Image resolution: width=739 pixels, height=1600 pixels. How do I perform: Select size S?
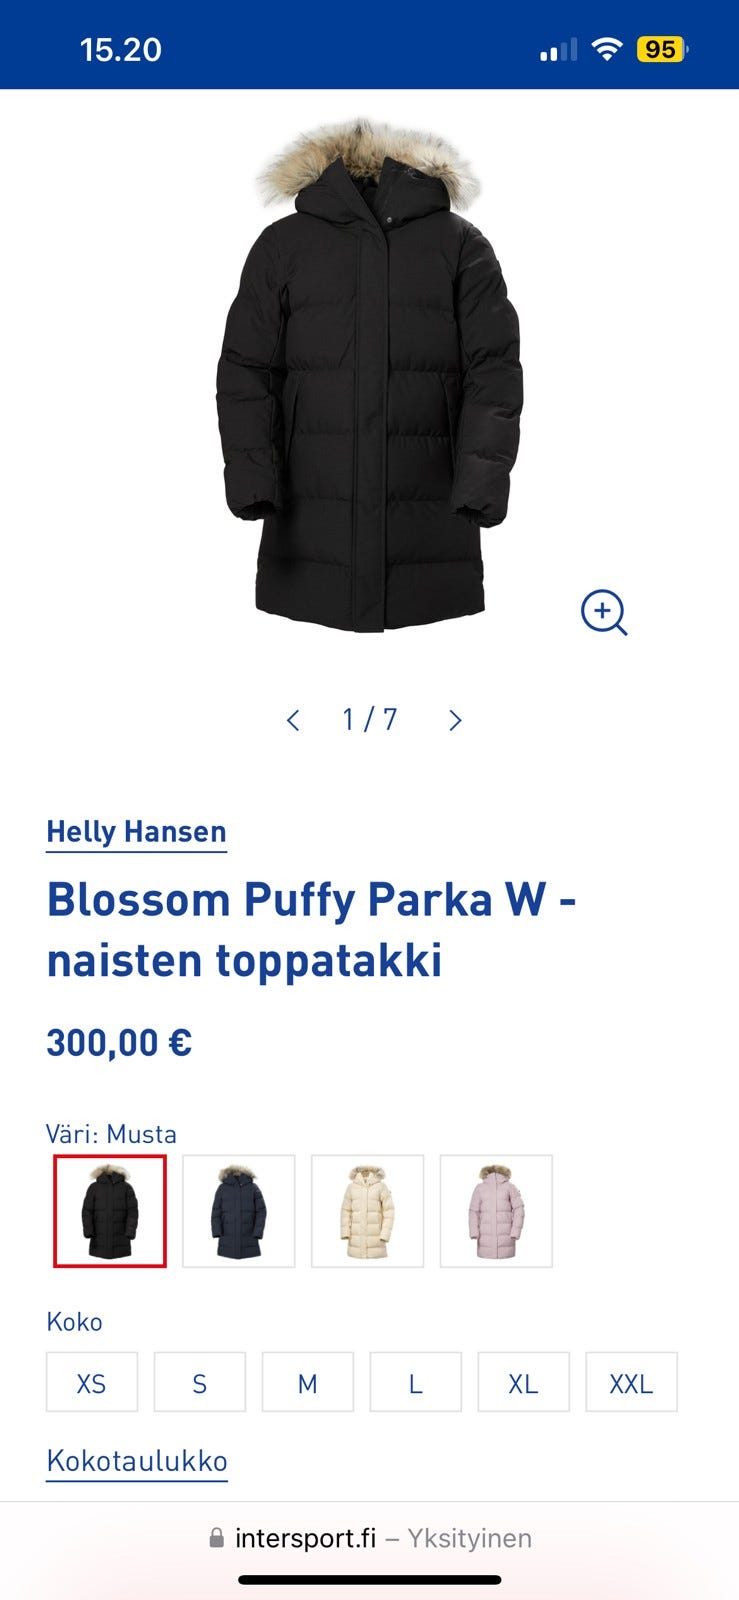point(200,1383)
